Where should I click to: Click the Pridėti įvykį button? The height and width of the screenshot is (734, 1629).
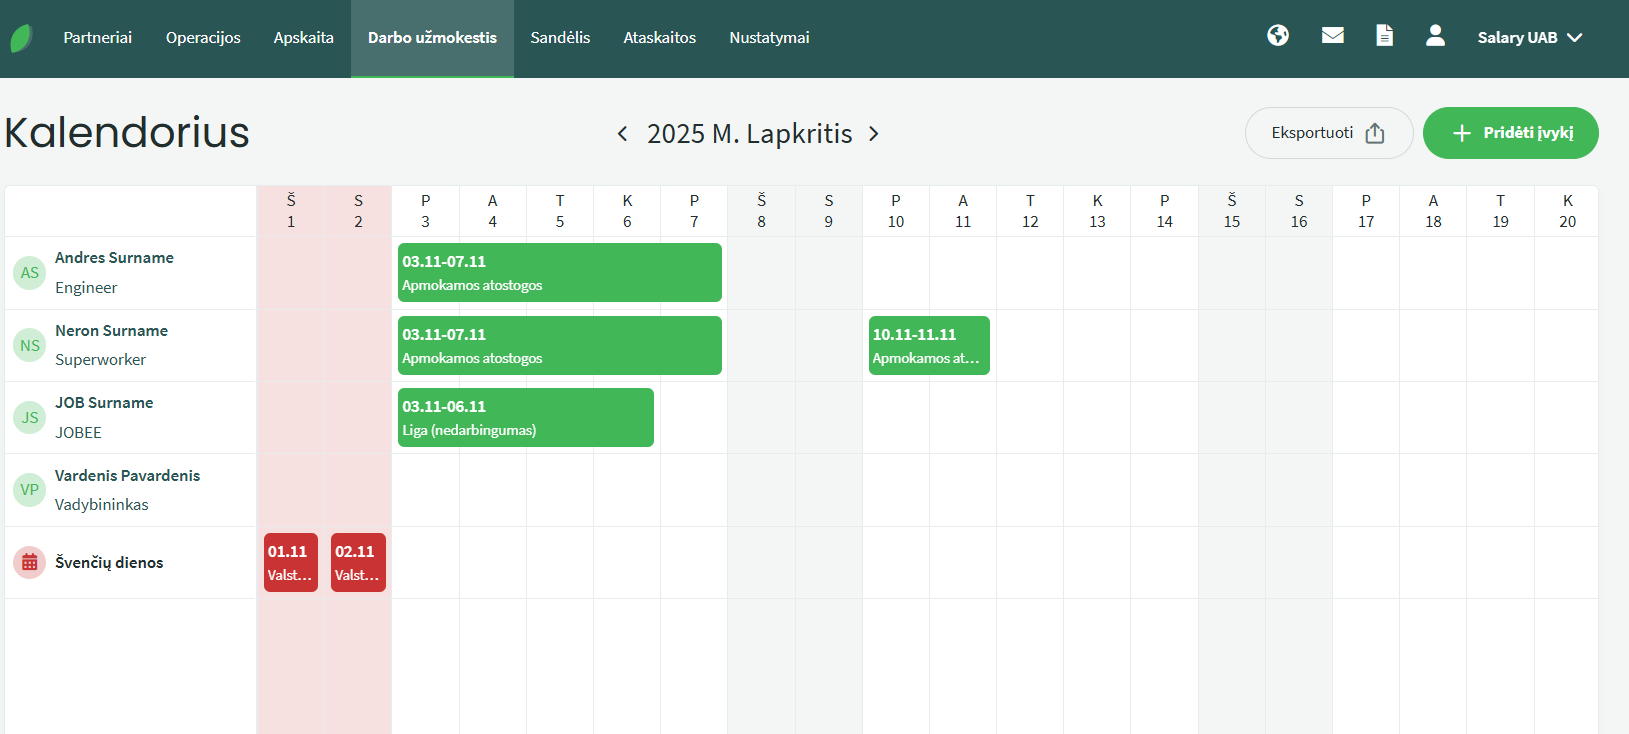[x=1510, y=133]
